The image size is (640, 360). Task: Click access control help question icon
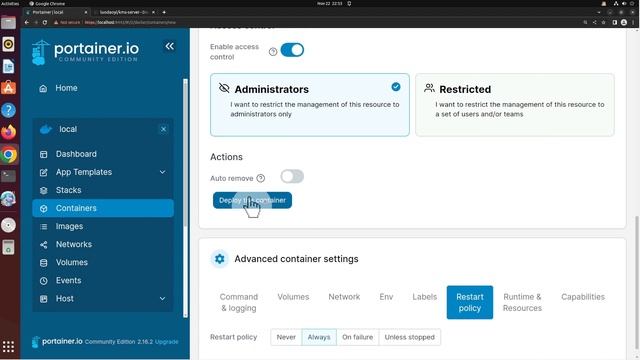point(273,51)
